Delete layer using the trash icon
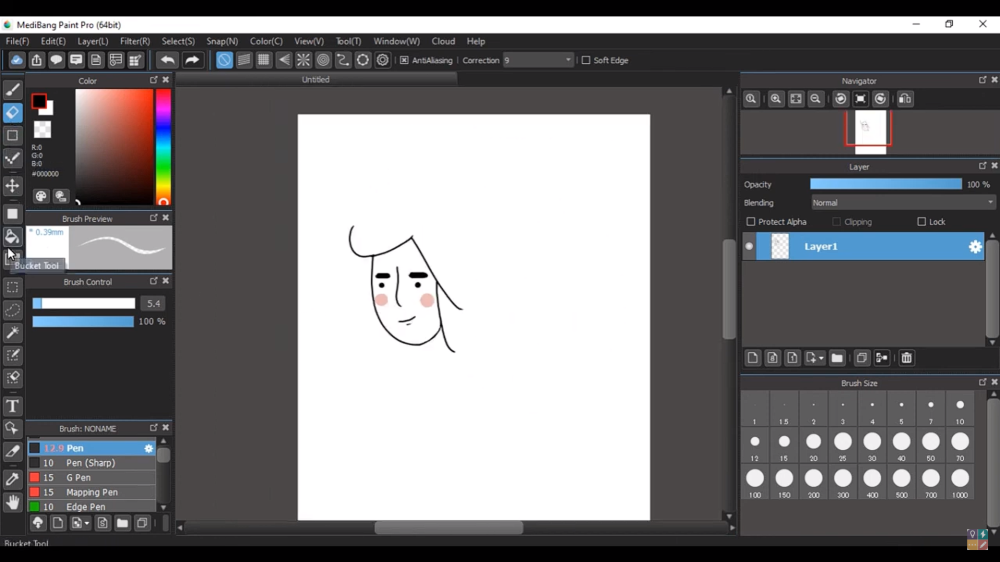1000x562 pixels. (907, 358)
